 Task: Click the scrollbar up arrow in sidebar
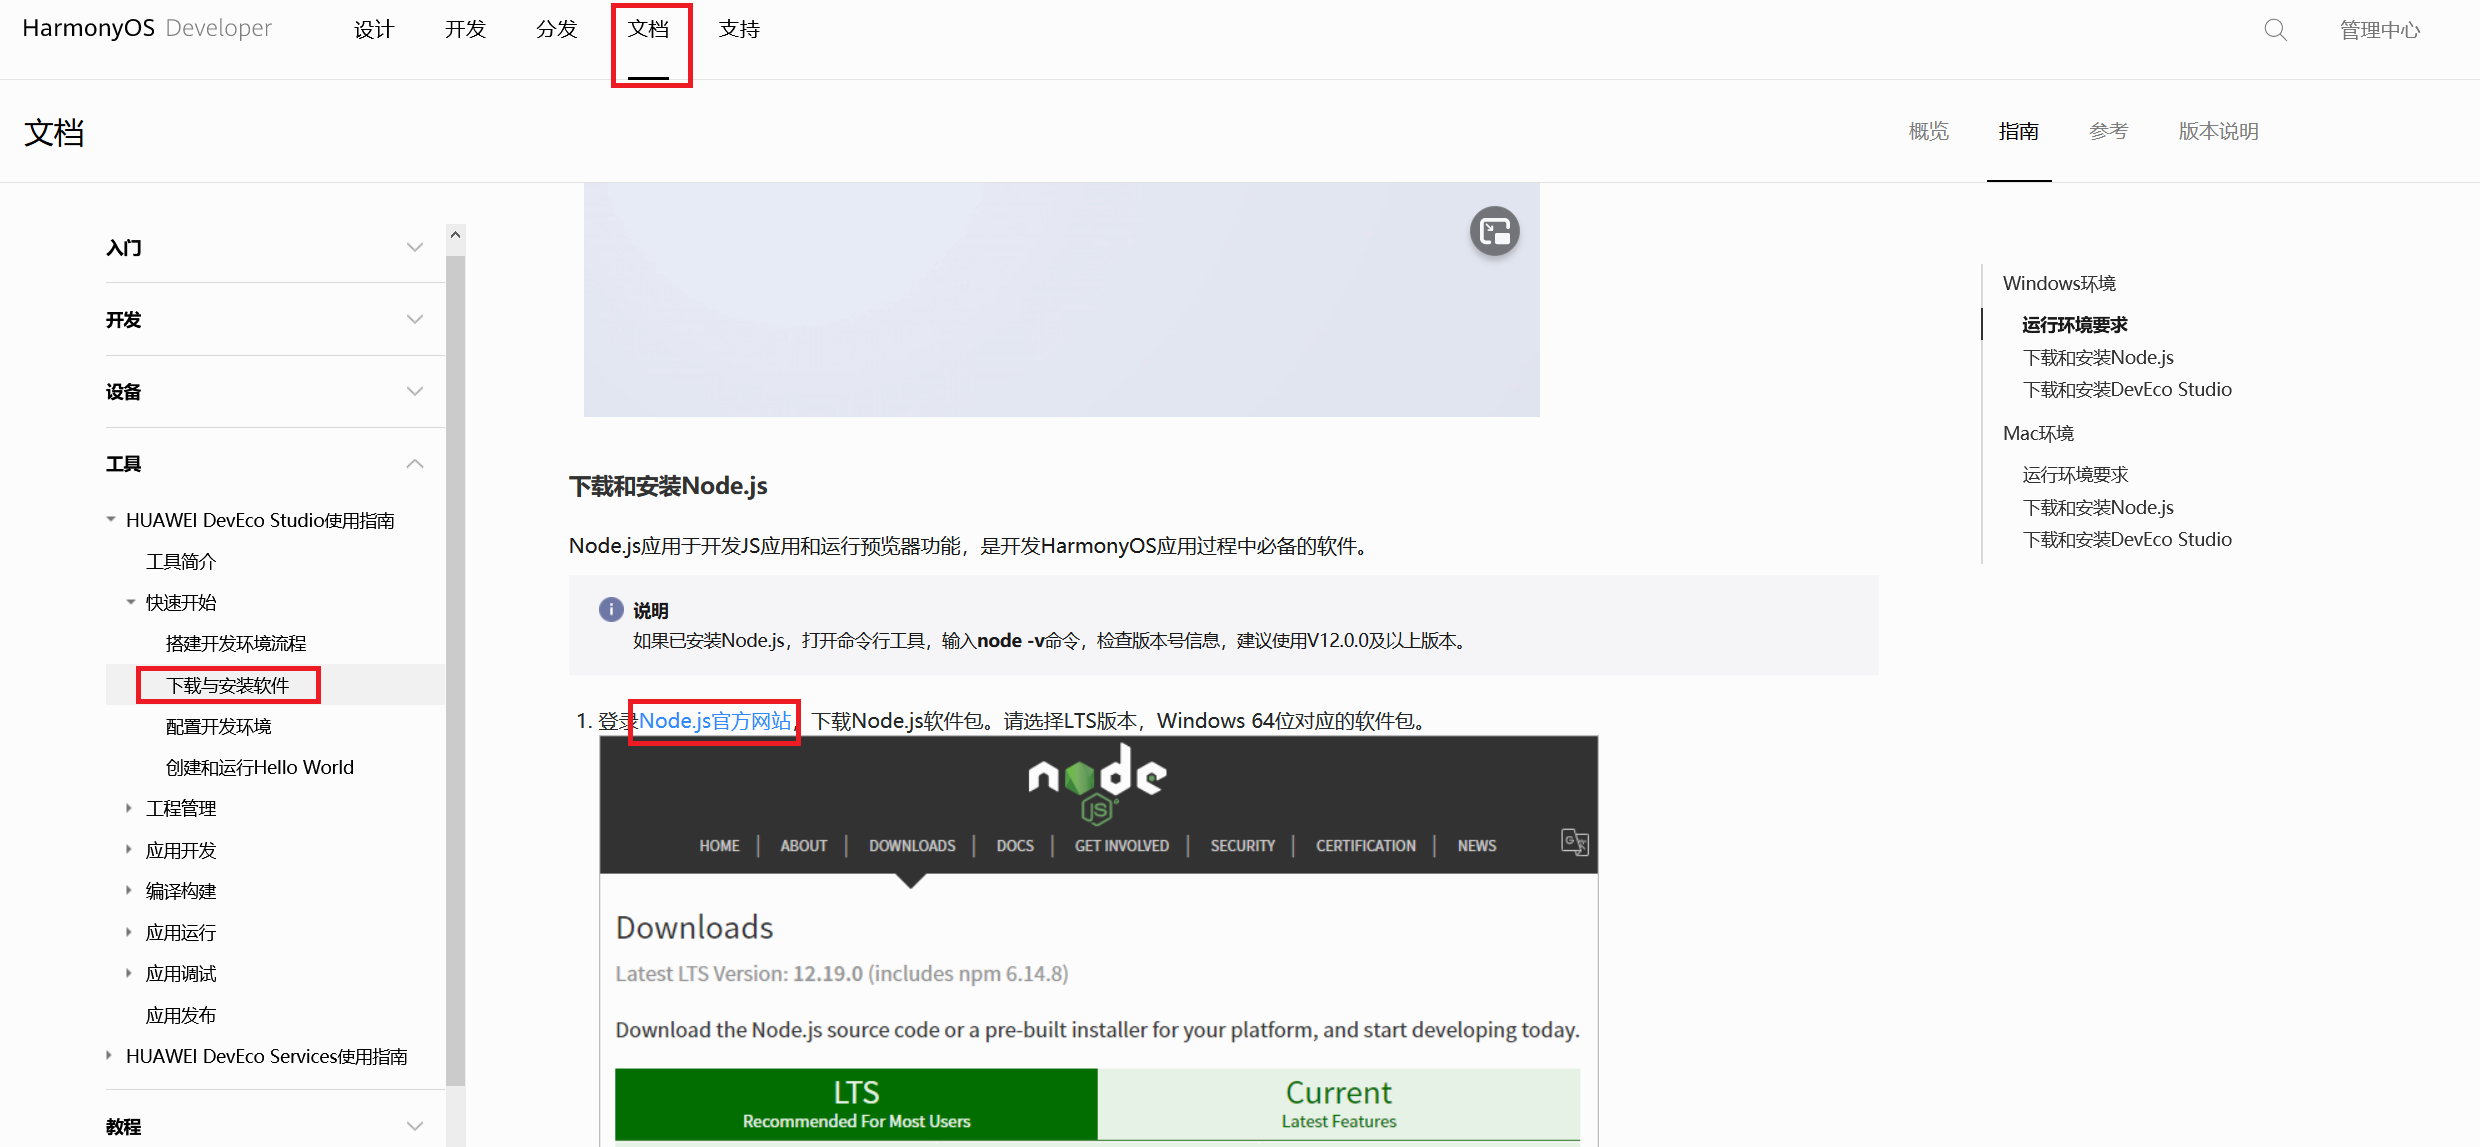pyautogui.click(x=455, y=235)
